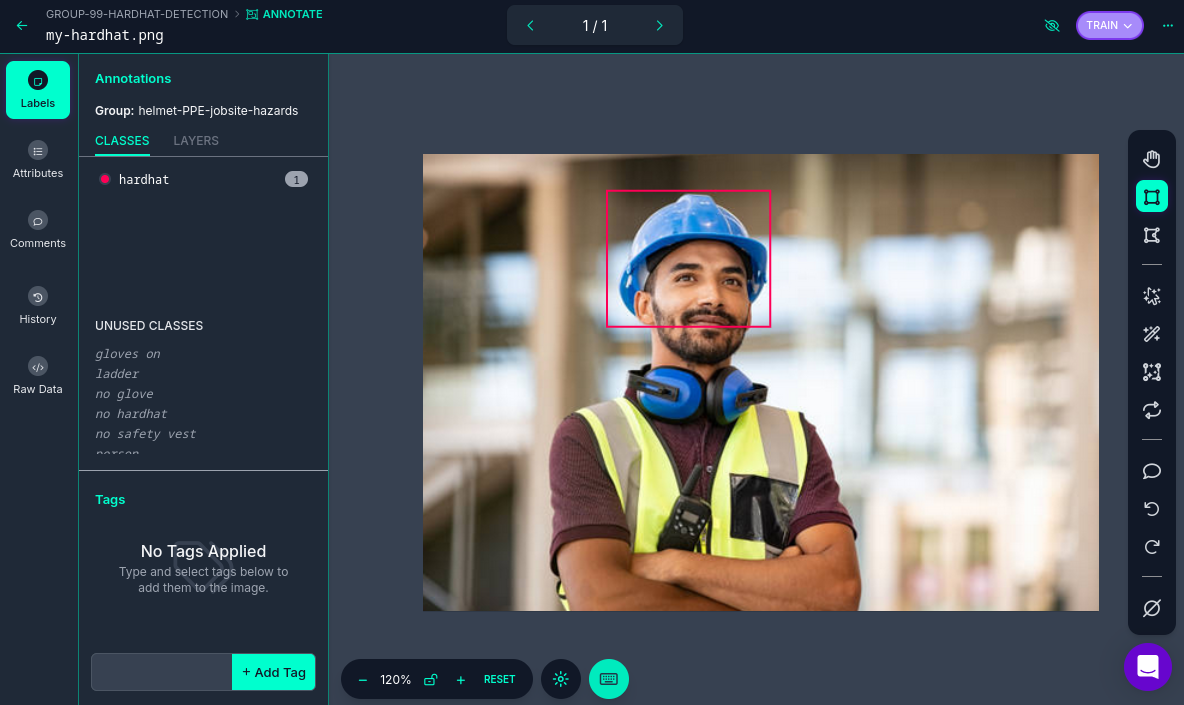Open the Raw Data sidebar panel

38,376
